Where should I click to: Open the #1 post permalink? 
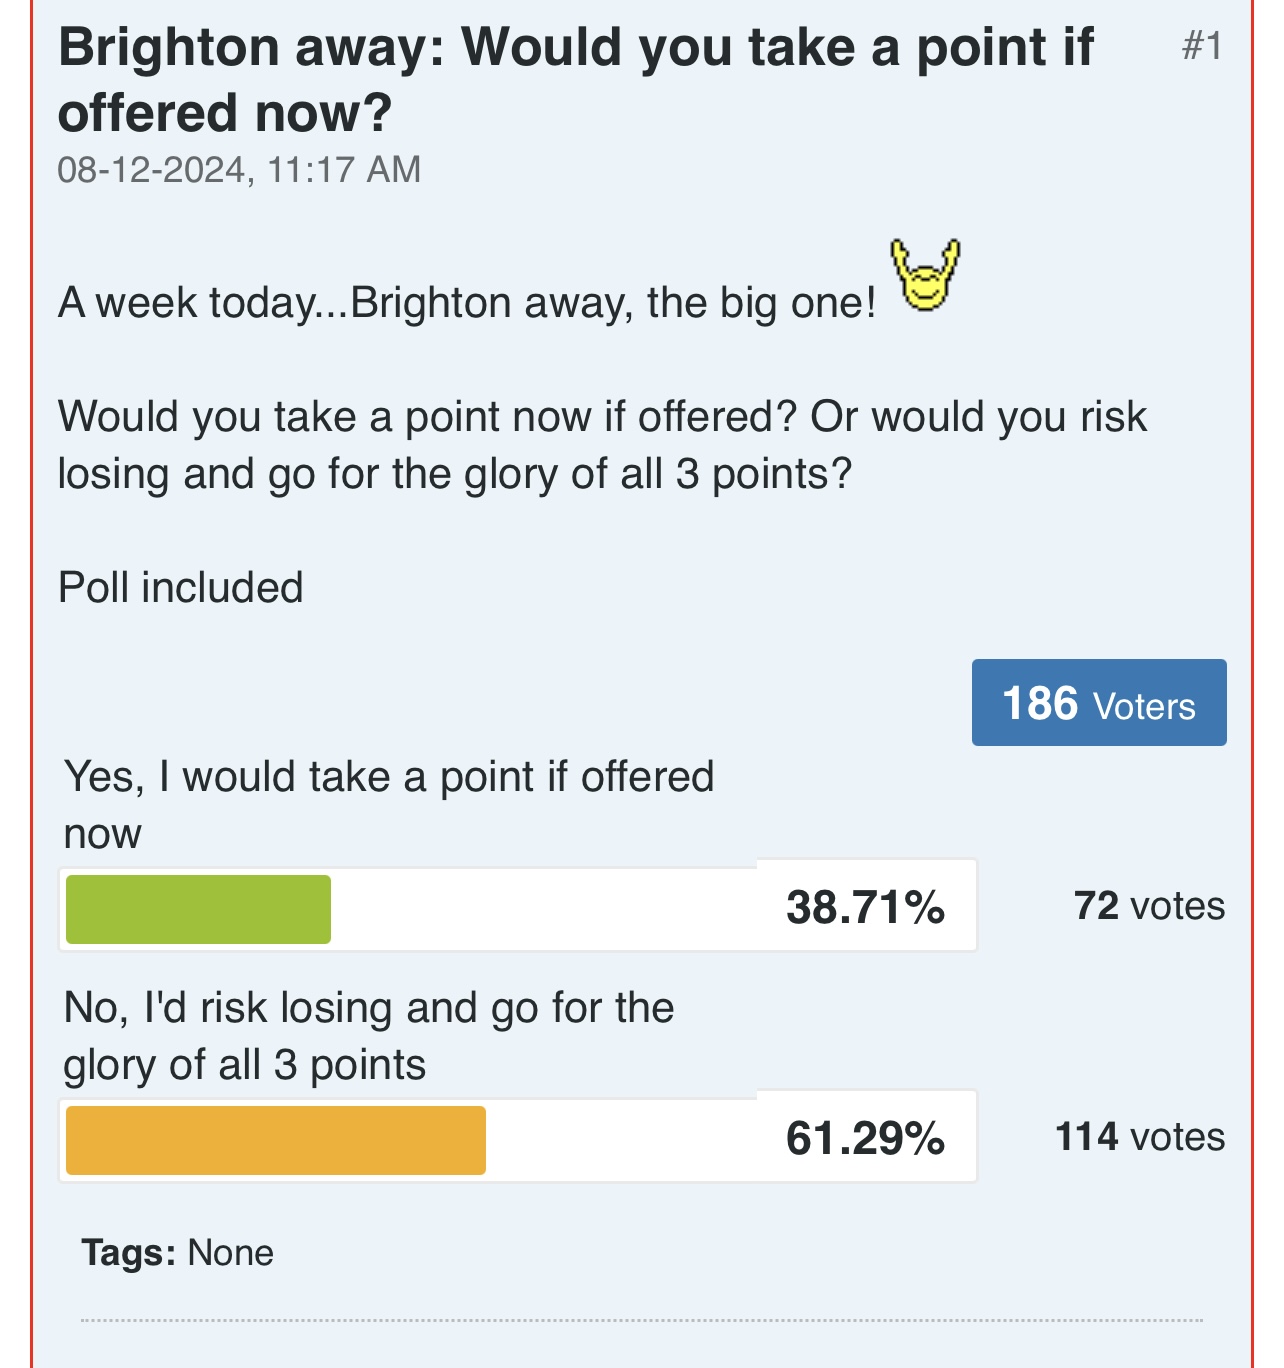[1202, 46]
